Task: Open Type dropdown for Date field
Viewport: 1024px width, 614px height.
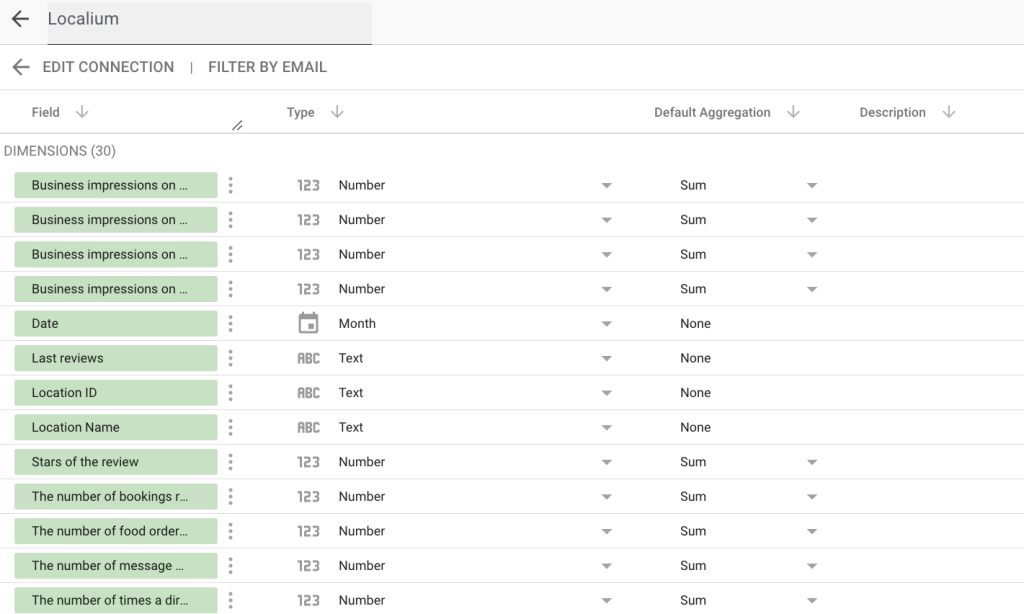Action: (x=607, y=324)
